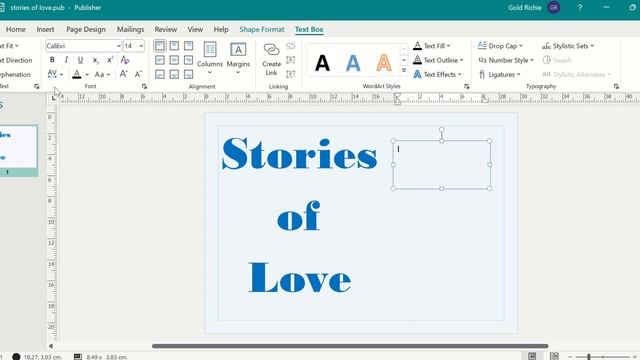
Task: Open the font size 14 dropdown
Action: click(x=141, y=46)
